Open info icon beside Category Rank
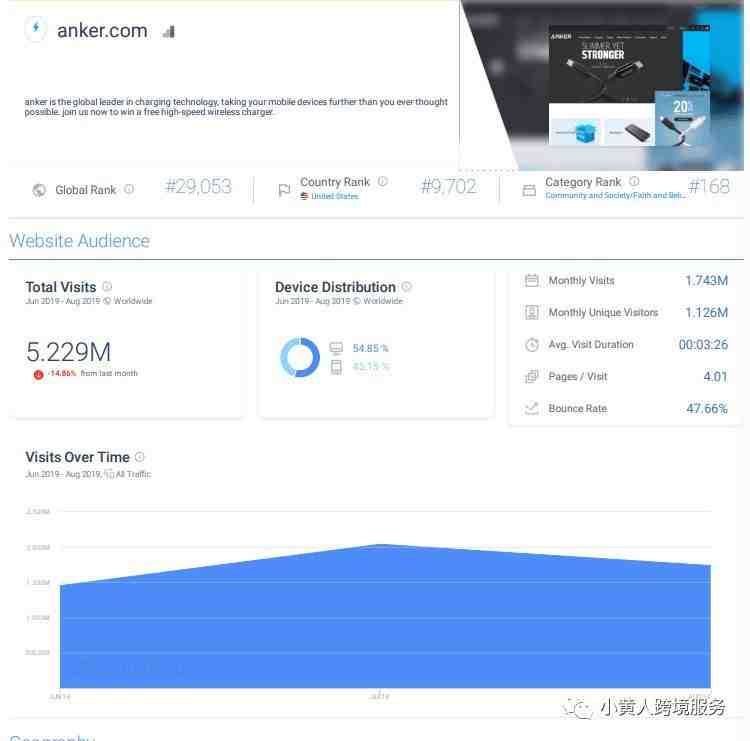The image size is (750, 741). (x=634, y=181)
